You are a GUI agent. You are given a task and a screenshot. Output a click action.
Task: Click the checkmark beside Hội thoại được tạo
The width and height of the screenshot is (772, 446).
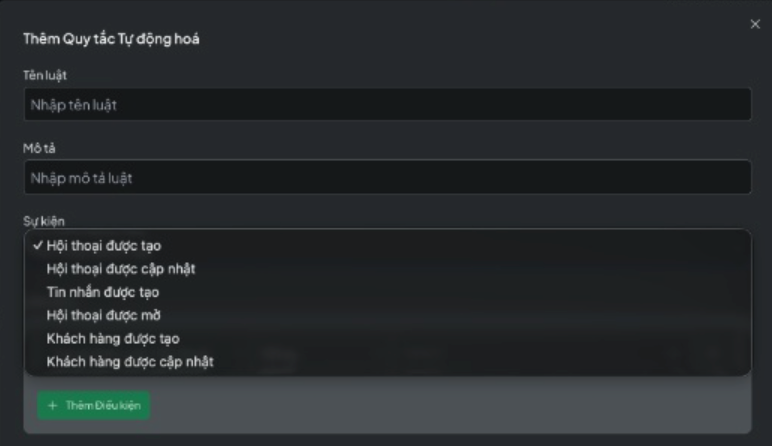[x=36, y=245]
